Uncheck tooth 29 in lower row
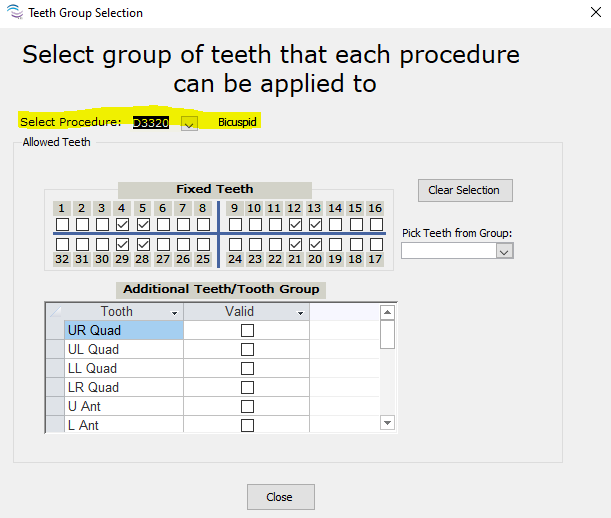This screenshot has width=611, height=518. 122,244
